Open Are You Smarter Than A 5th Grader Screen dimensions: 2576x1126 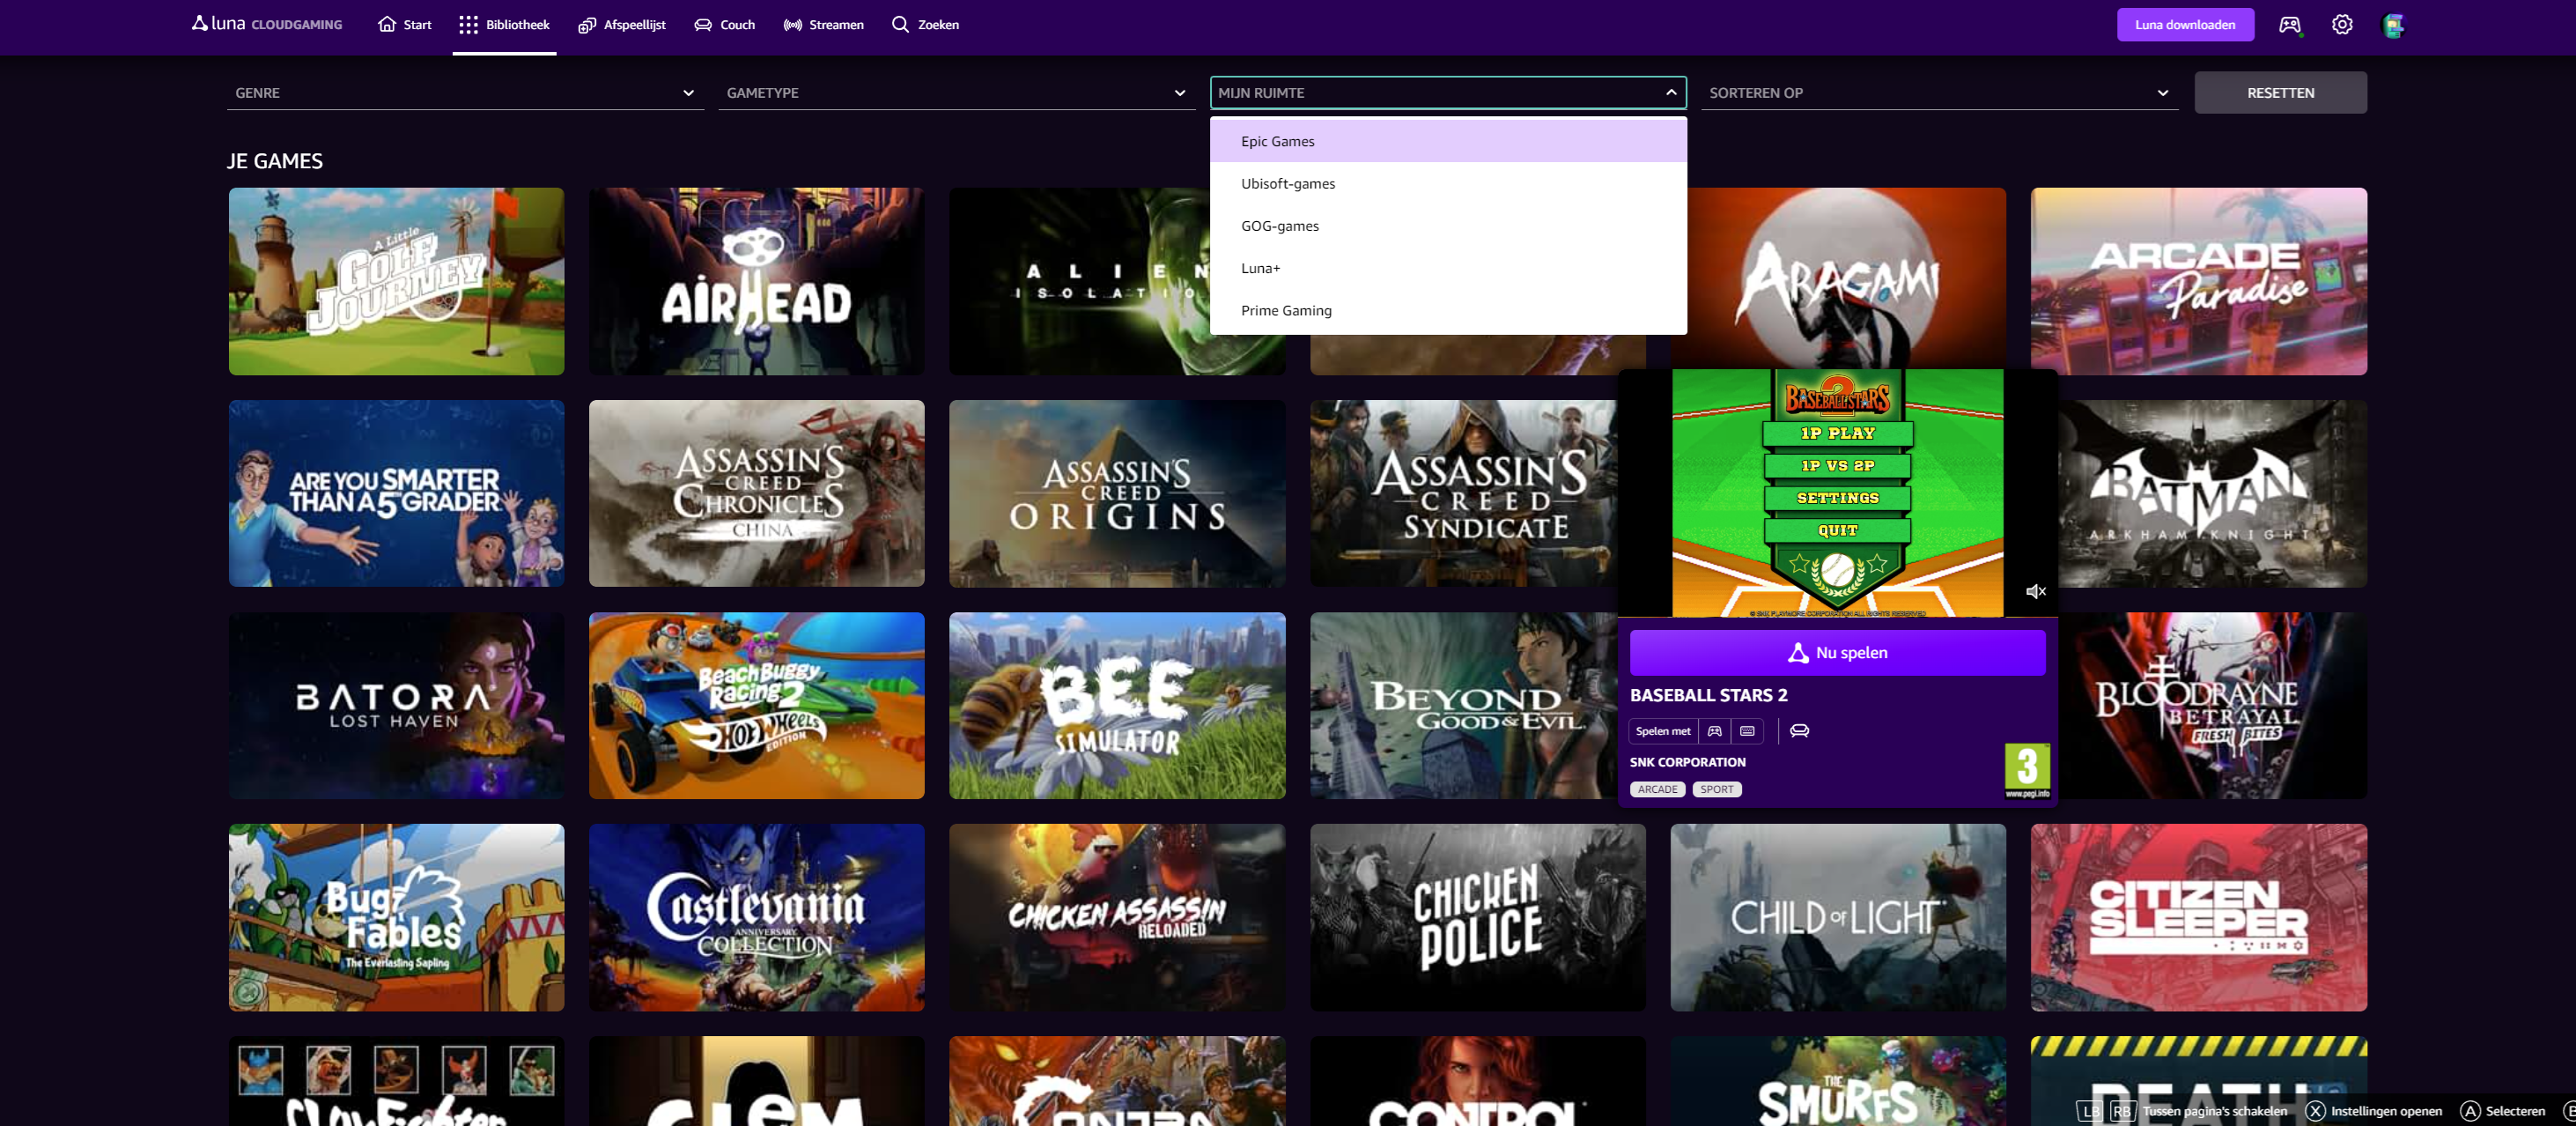tap(396, 493)
